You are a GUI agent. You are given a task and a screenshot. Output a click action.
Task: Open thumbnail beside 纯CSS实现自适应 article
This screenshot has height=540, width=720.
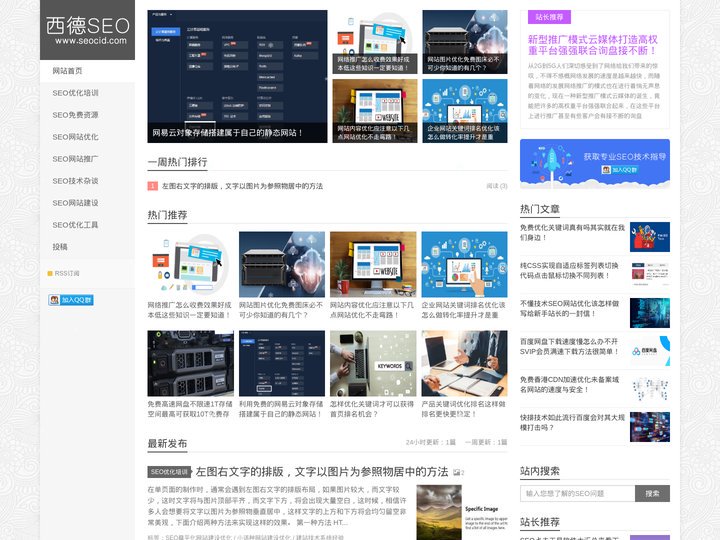pyautogui.click(x=650, y=275)
